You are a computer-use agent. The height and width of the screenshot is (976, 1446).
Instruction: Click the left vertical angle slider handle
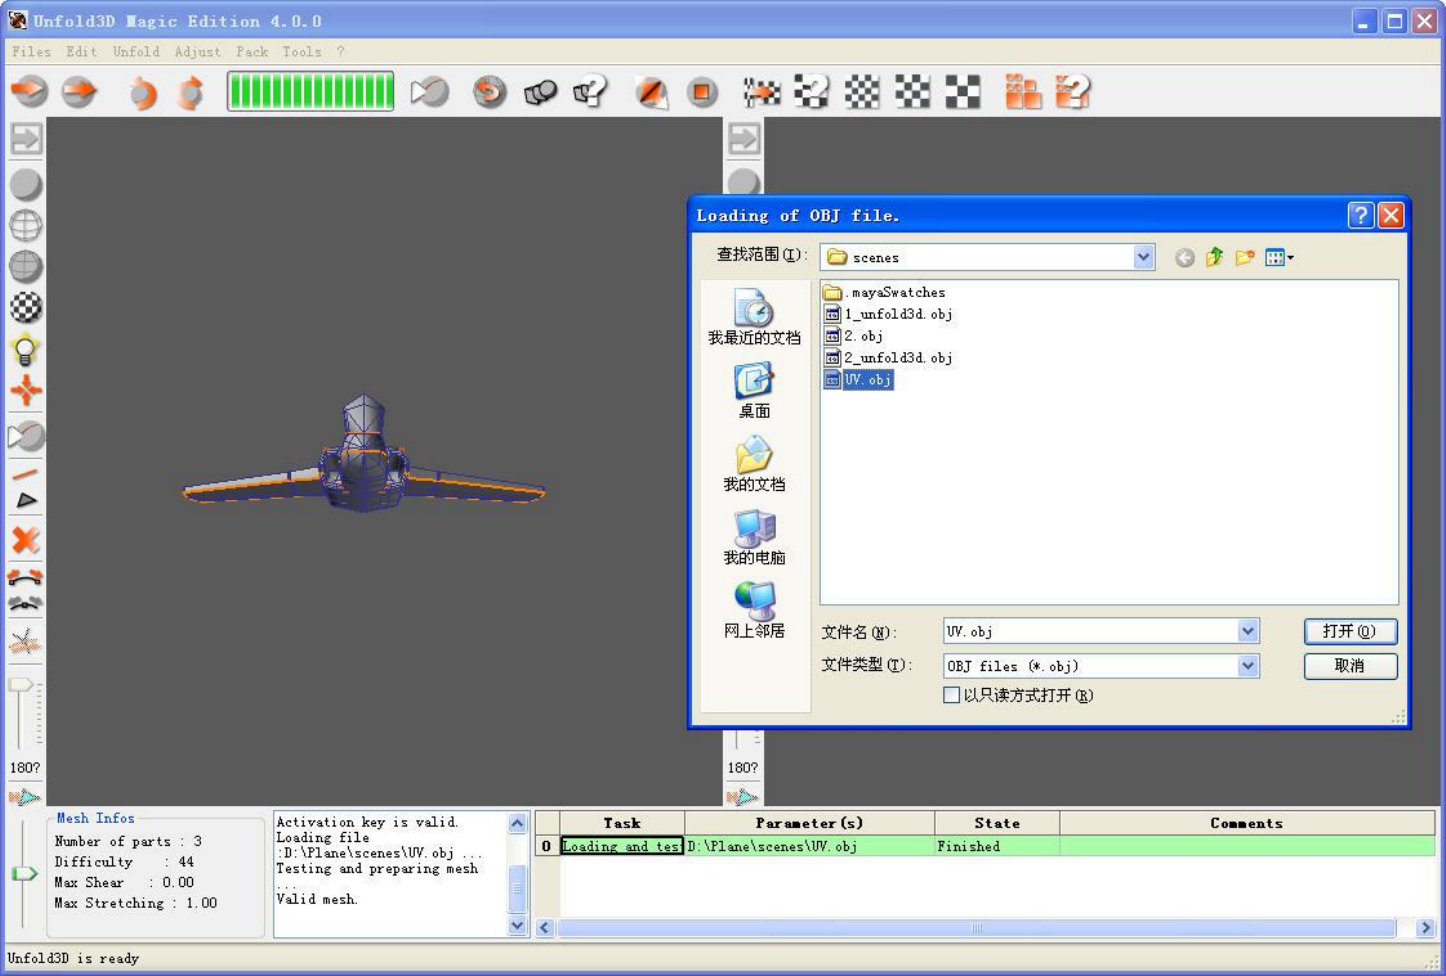click(x=21, y=685)
